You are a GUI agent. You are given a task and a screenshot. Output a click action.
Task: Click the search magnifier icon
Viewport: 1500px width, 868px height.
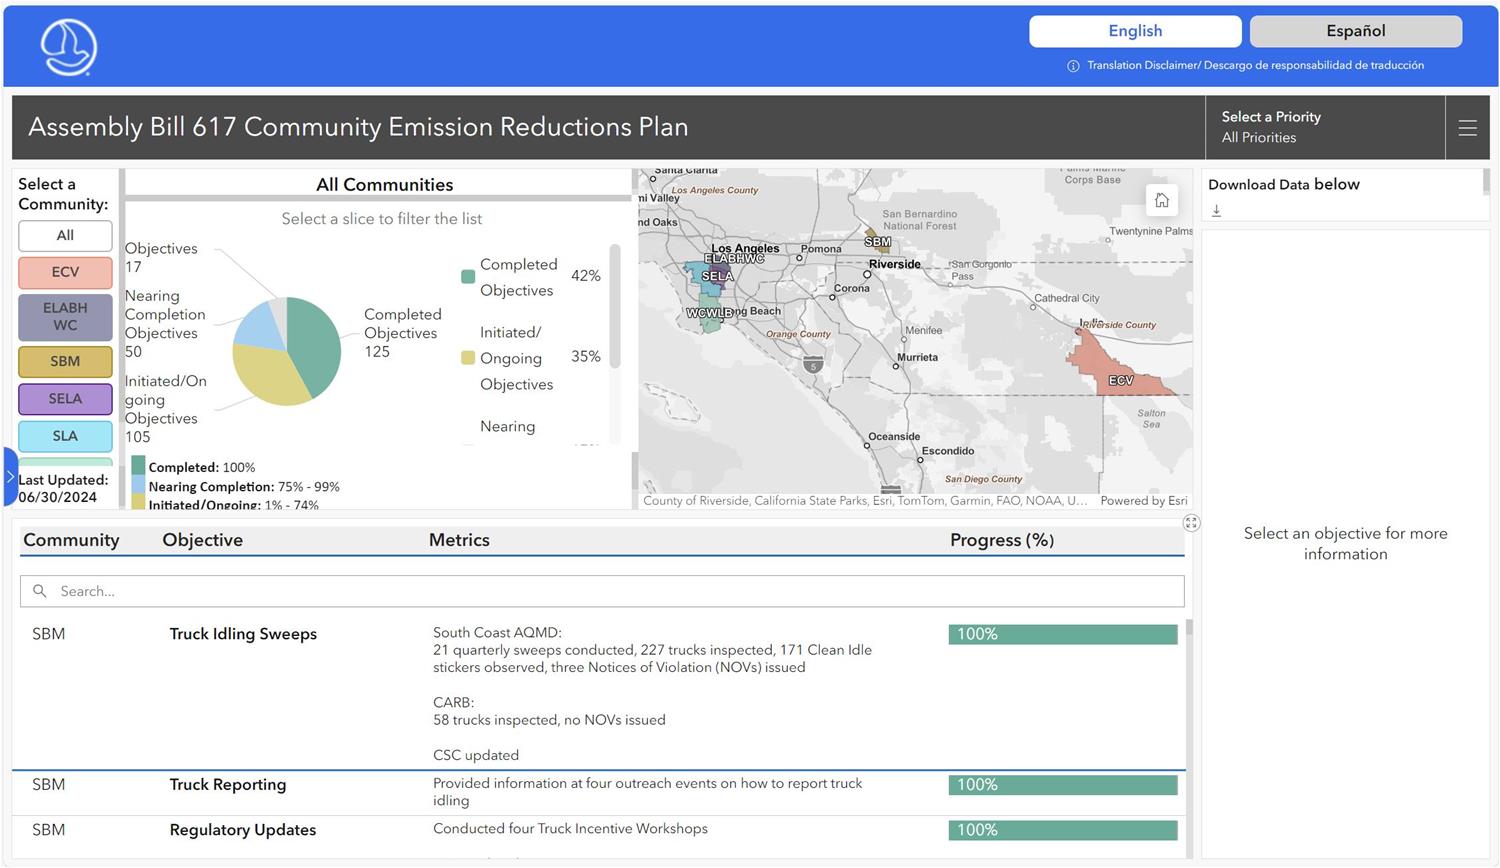[x=40, y=591]
